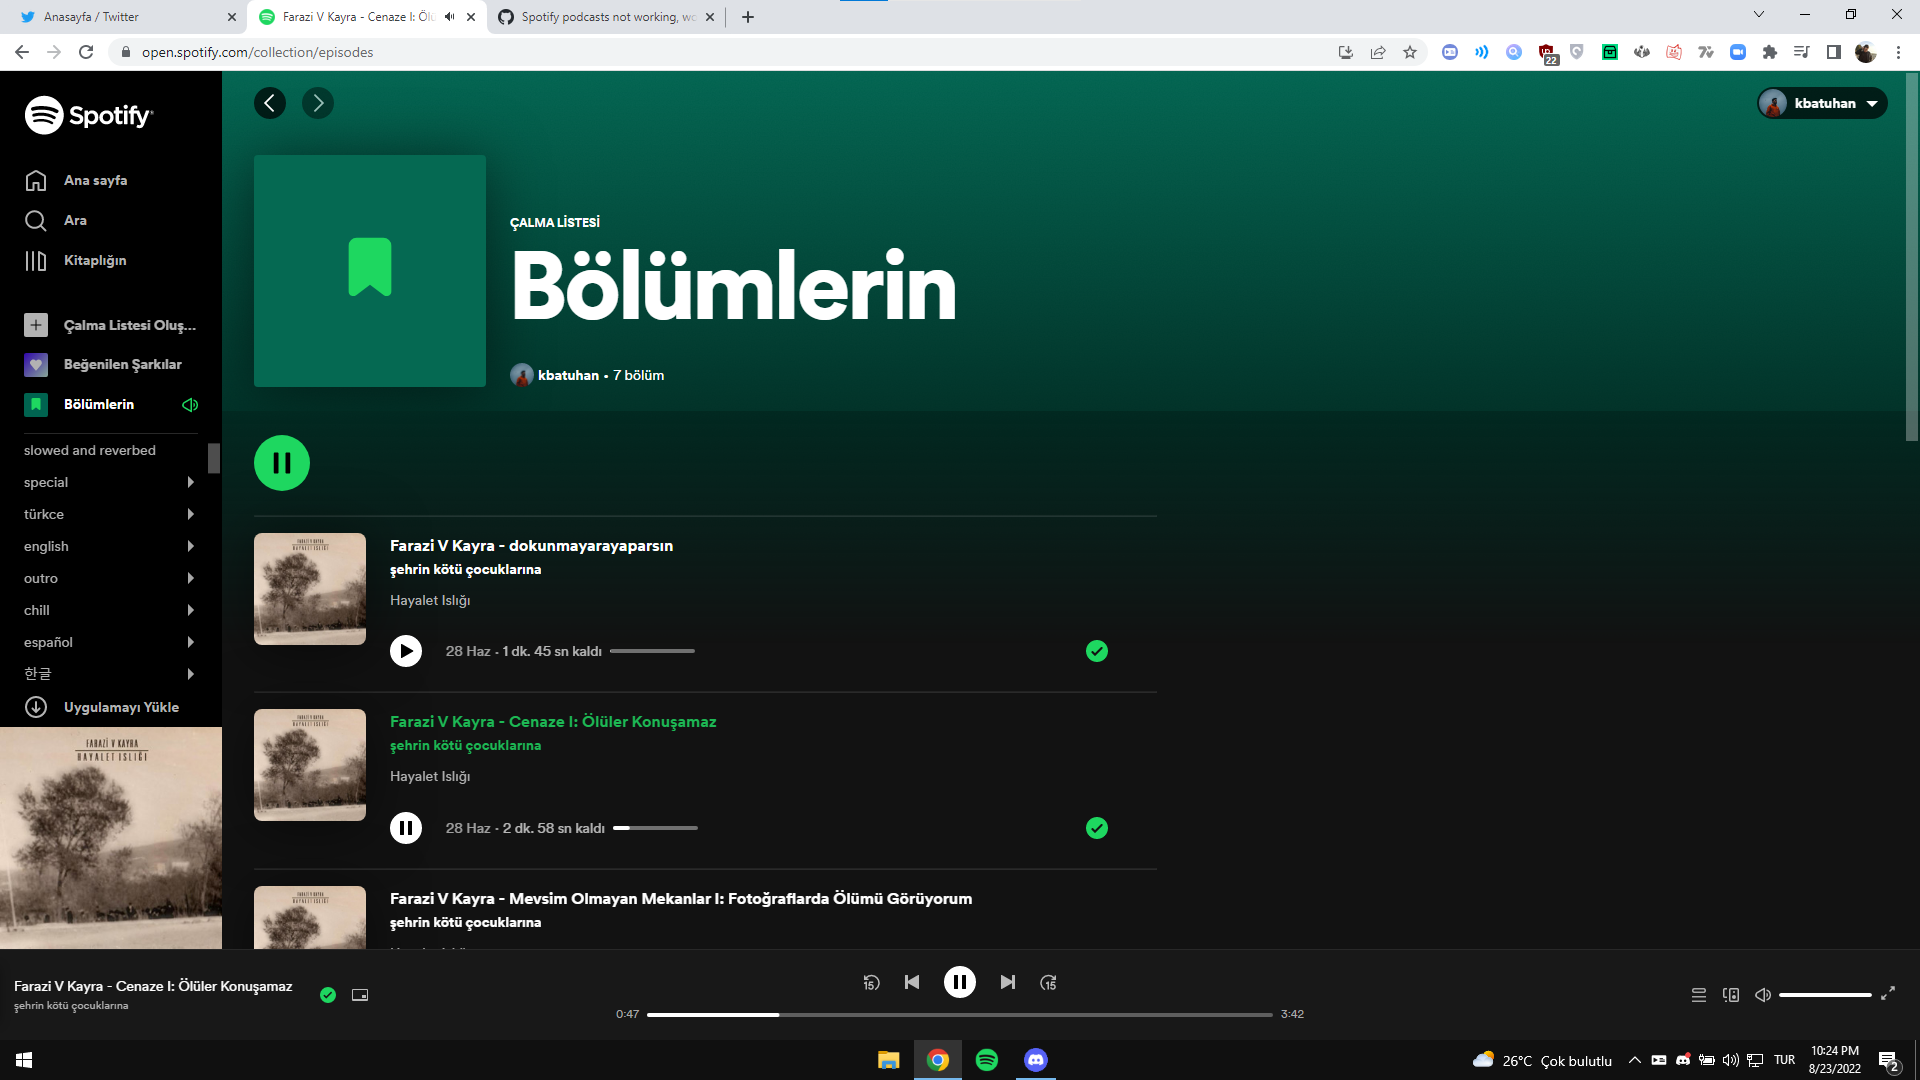The width and height of the screenshot is (1920, 1080).
Task: Enter fullscreen mode via expand icon
Action: [1889, 995]
